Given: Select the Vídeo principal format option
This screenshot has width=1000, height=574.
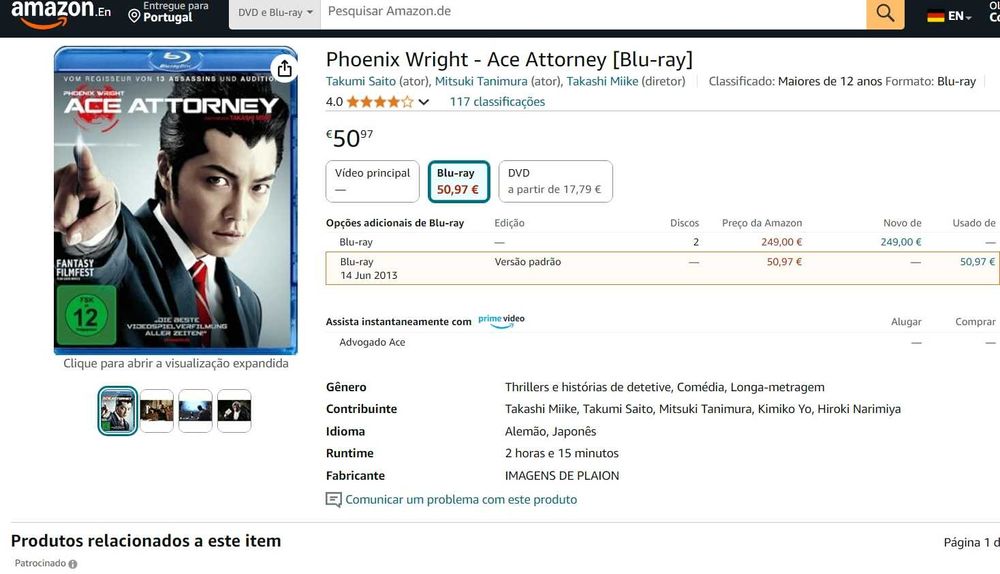Looking at the screenshot, I should coord(372,181).
